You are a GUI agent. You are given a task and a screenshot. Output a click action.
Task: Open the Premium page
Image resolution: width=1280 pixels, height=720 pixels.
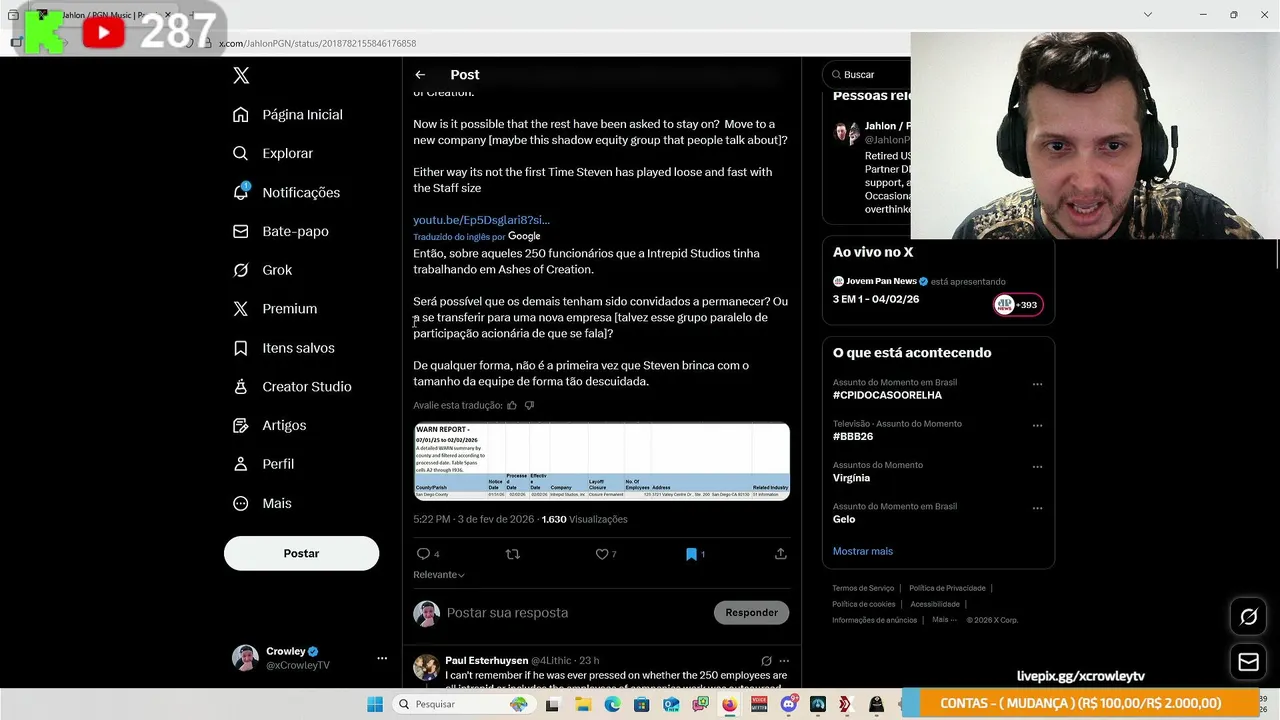pyautogui.click(x=275, y=309)
